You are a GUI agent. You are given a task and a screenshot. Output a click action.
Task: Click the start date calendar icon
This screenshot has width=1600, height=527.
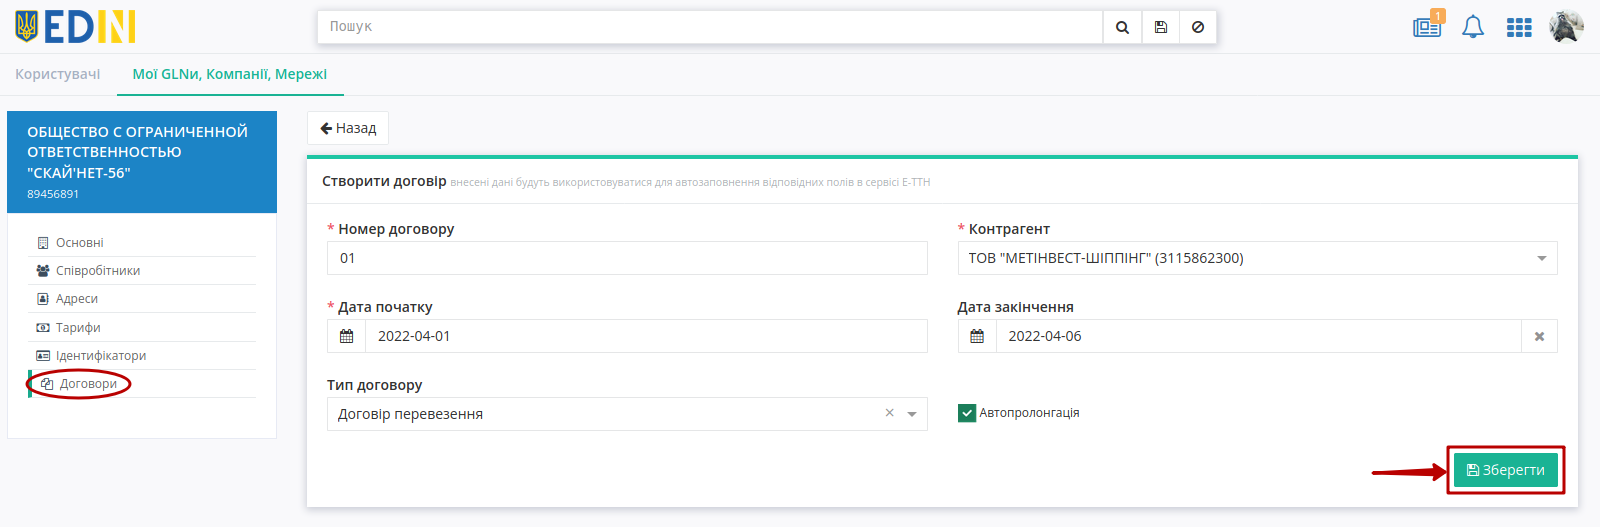pyautogui.click(x=347, y=336)
